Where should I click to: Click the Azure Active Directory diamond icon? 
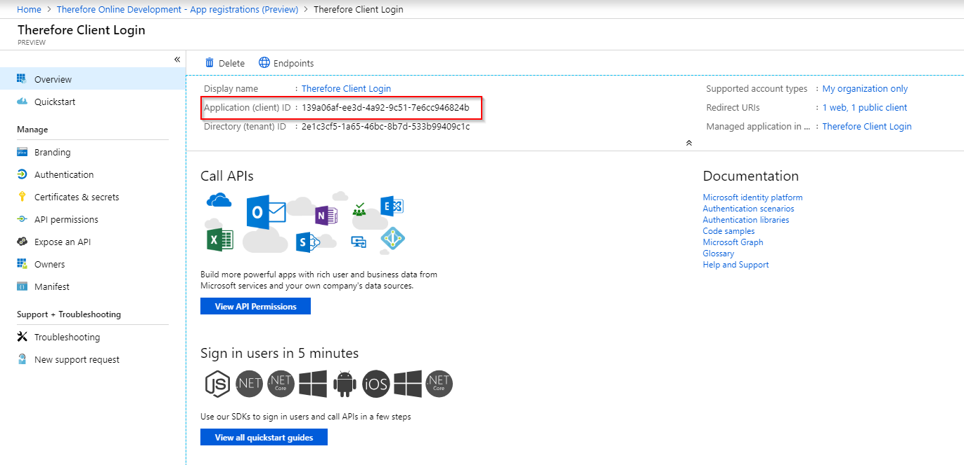[x=393, y=239]
